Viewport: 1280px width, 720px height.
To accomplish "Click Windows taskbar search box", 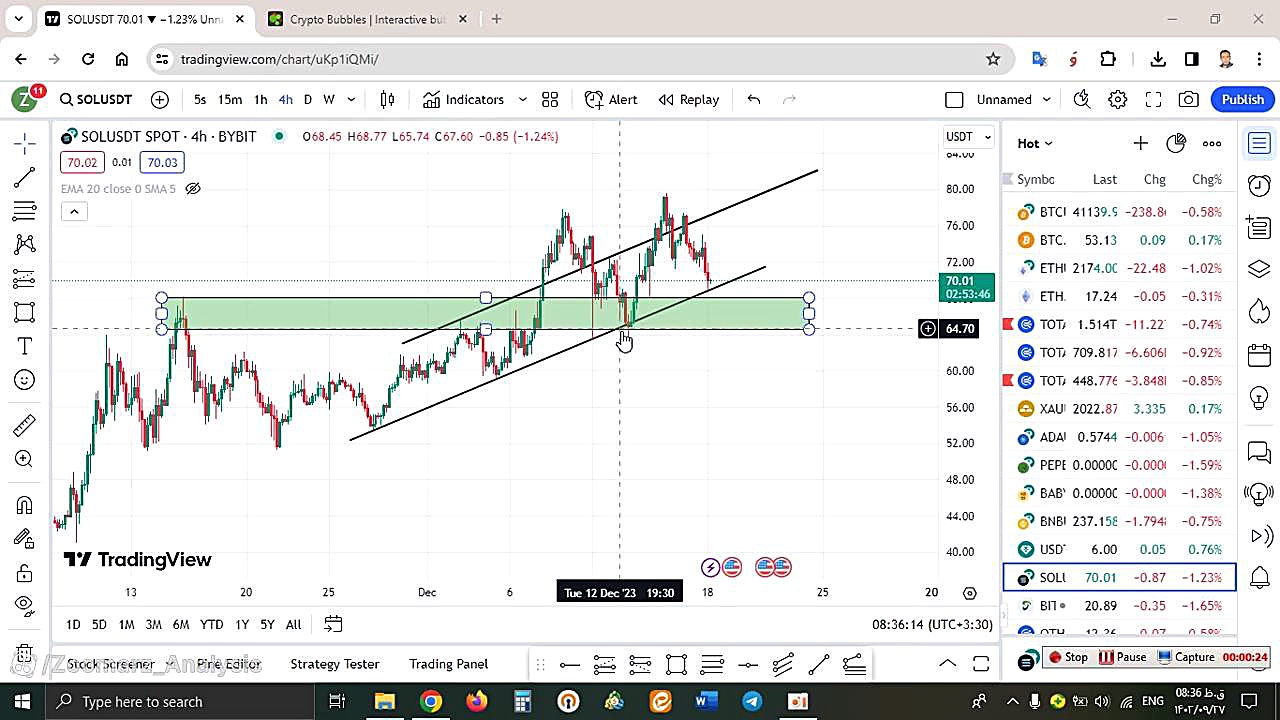I will point(181,701).
